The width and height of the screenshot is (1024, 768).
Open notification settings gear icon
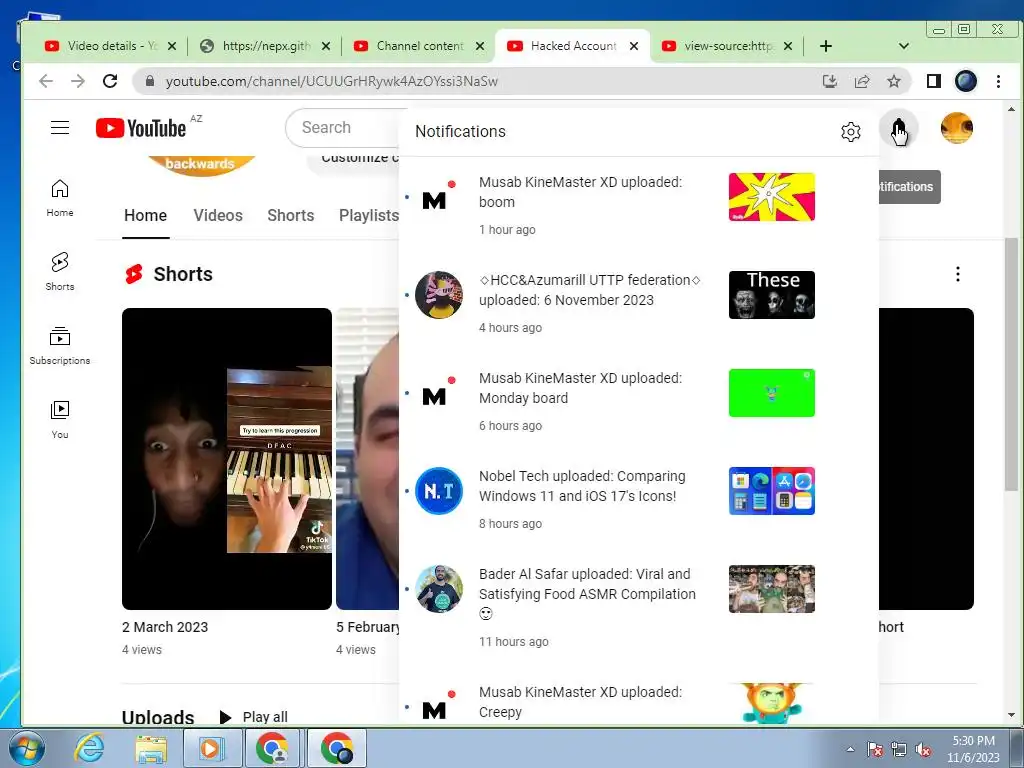pyautogui.click(x=850, y=132)
